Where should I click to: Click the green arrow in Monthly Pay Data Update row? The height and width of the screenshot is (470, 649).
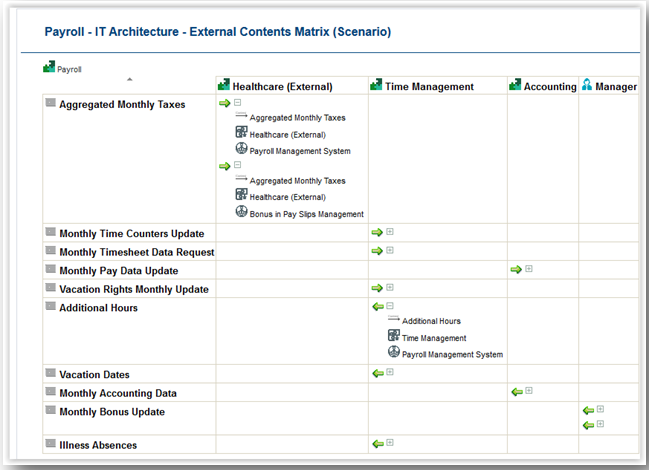coord(515,269)
